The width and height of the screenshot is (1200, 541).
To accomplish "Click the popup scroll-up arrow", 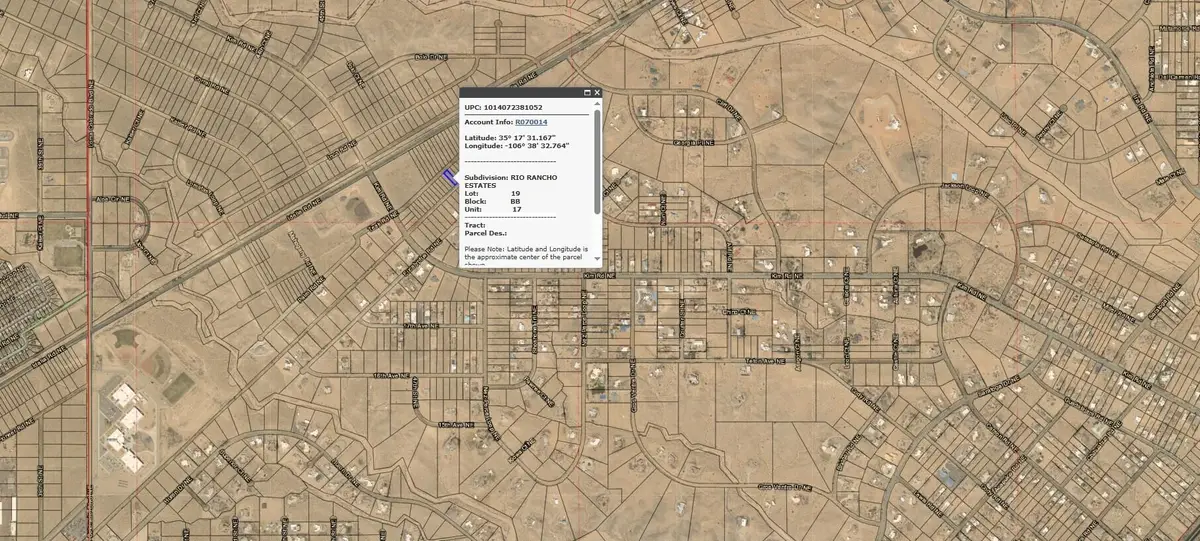I will (x=597, y=104).
